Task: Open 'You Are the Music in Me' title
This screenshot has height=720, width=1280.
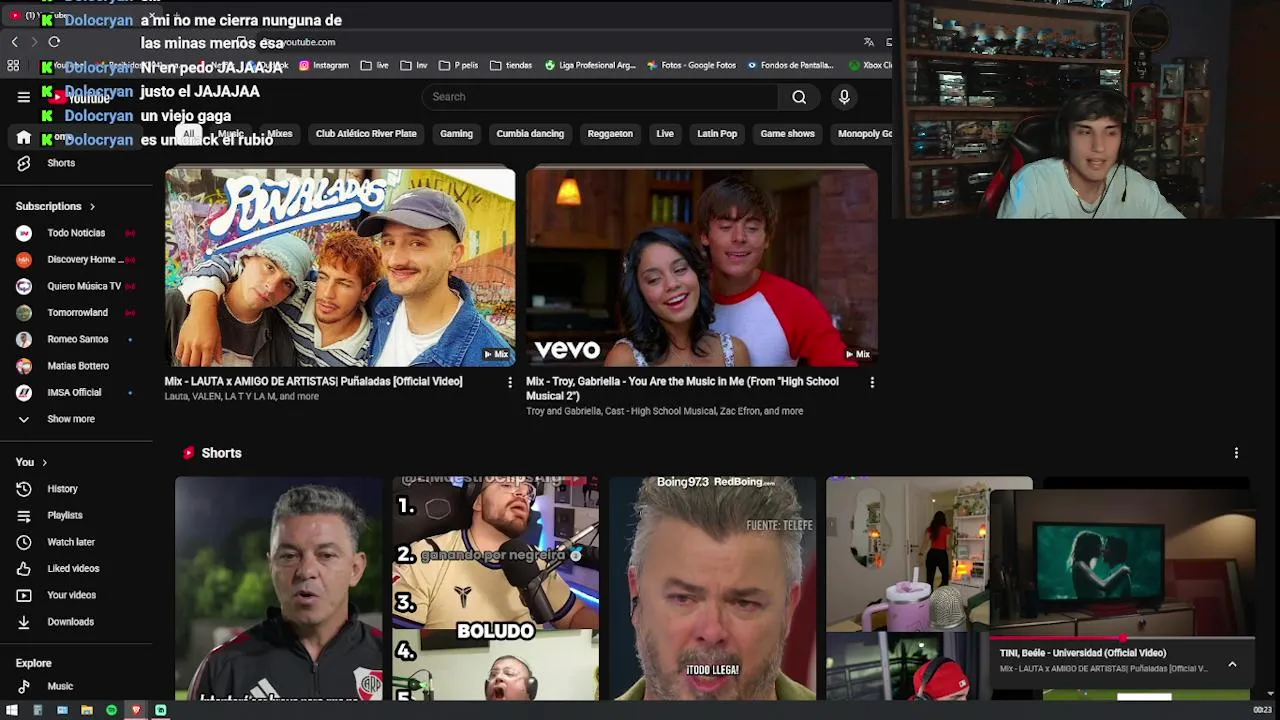Action: tap(682, 389)
